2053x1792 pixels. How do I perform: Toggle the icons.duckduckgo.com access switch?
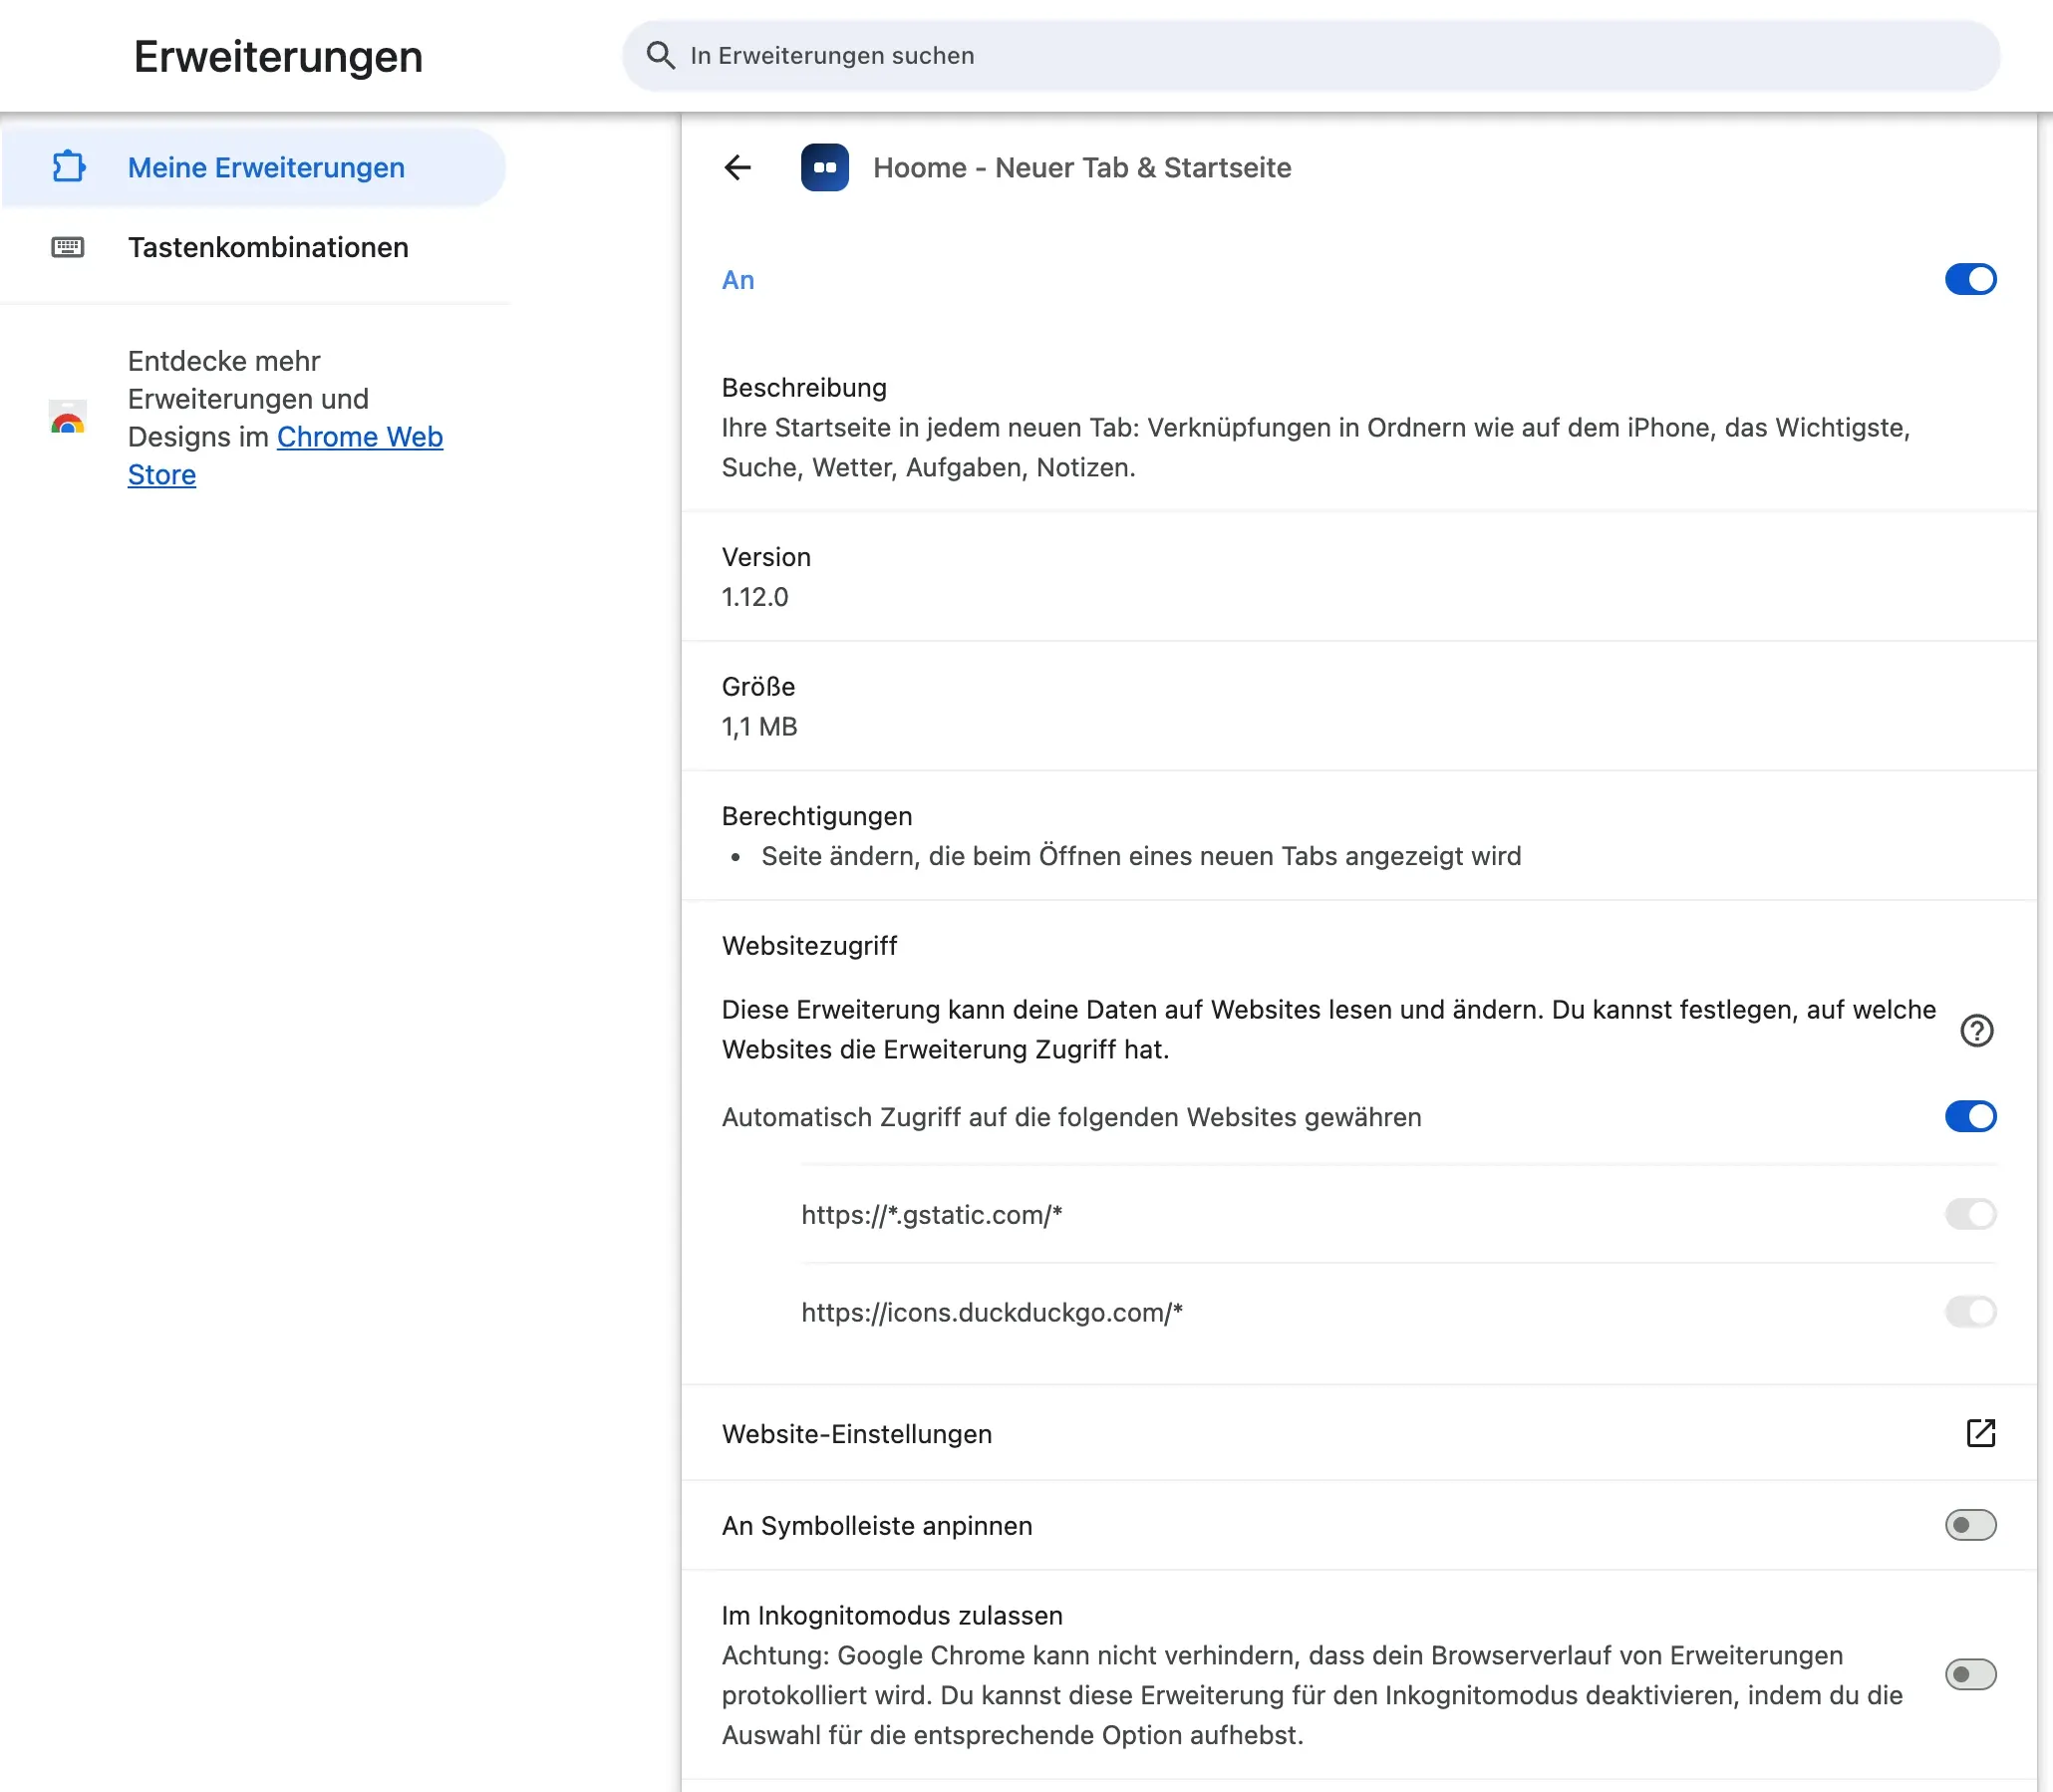pyautogui.click(x=1970, y=1311)
